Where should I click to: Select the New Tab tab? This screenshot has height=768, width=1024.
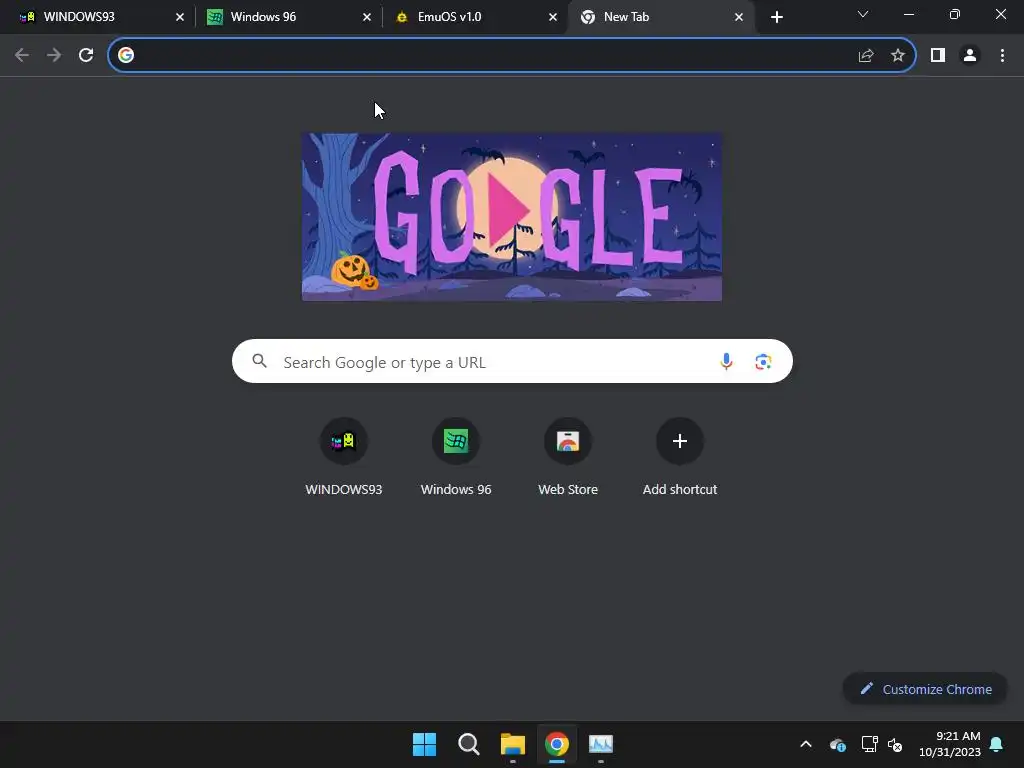[x=661, y=17]
